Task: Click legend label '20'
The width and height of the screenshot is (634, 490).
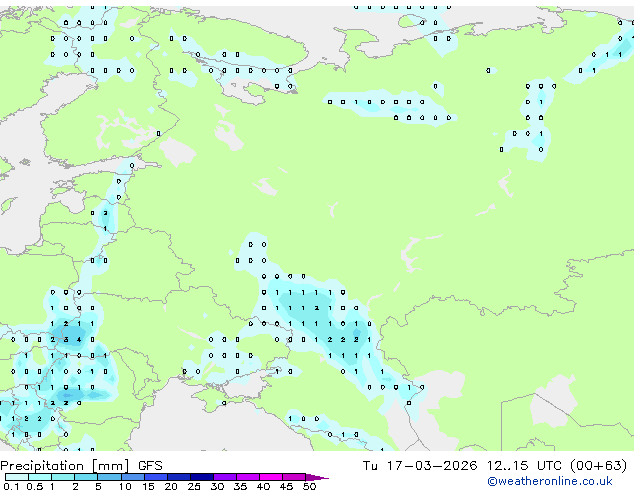Action: (171, 486)
